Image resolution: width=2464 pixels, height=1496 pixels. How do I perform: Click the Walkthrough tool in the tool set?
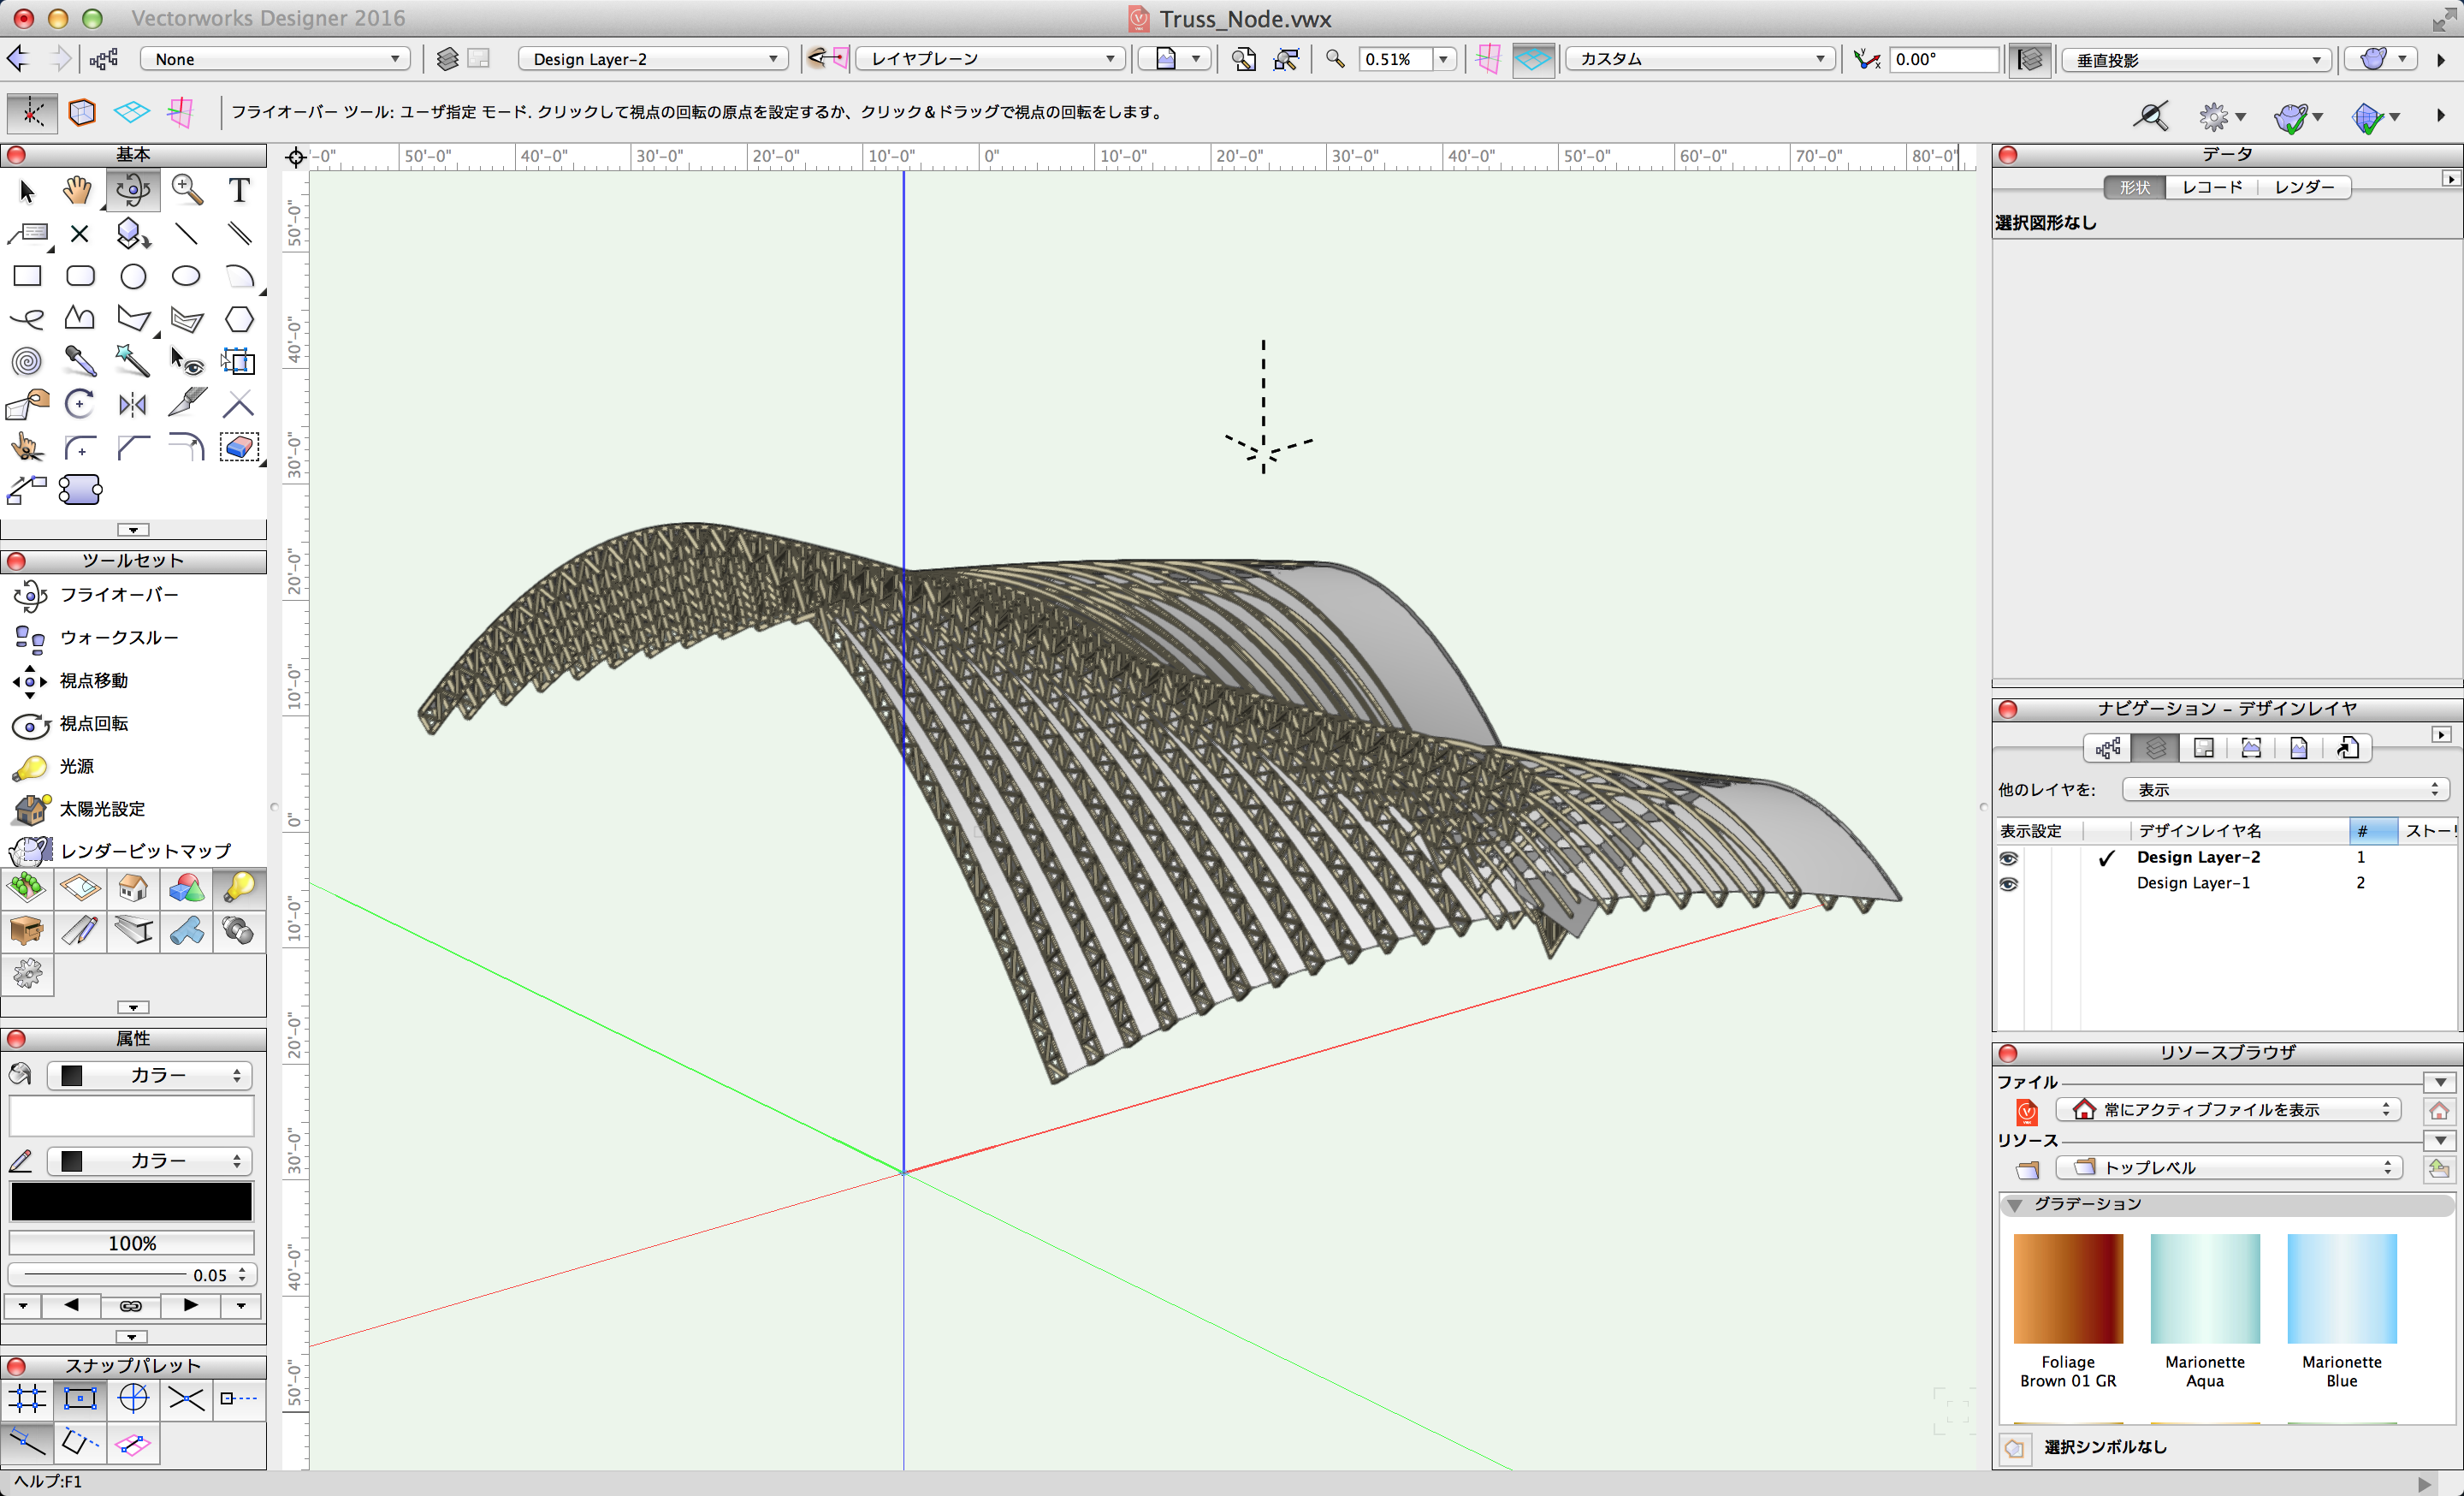click(118, 637)
